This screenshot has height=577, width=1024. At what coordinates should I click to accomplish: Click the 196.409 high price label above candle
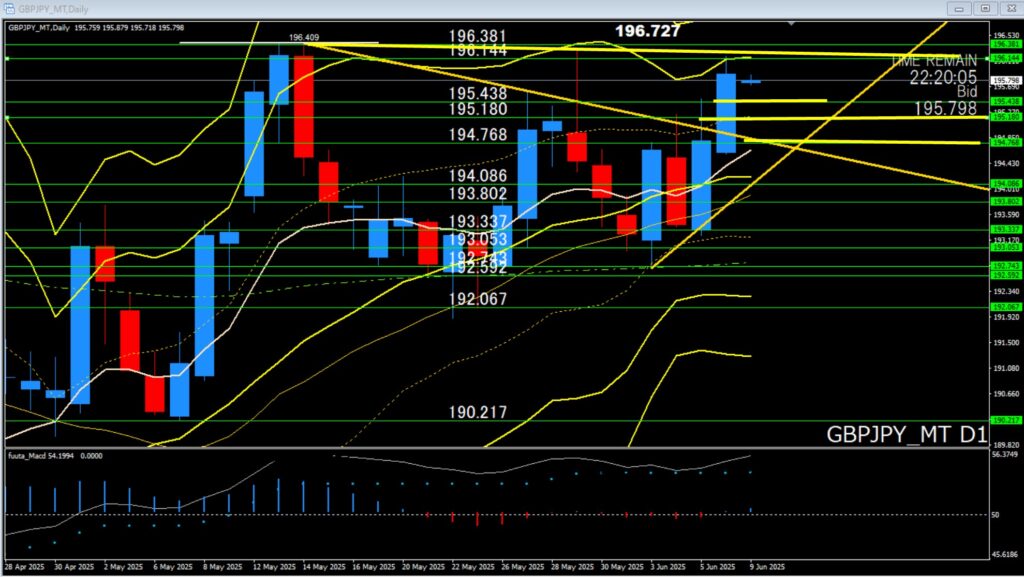click(304, 38)
